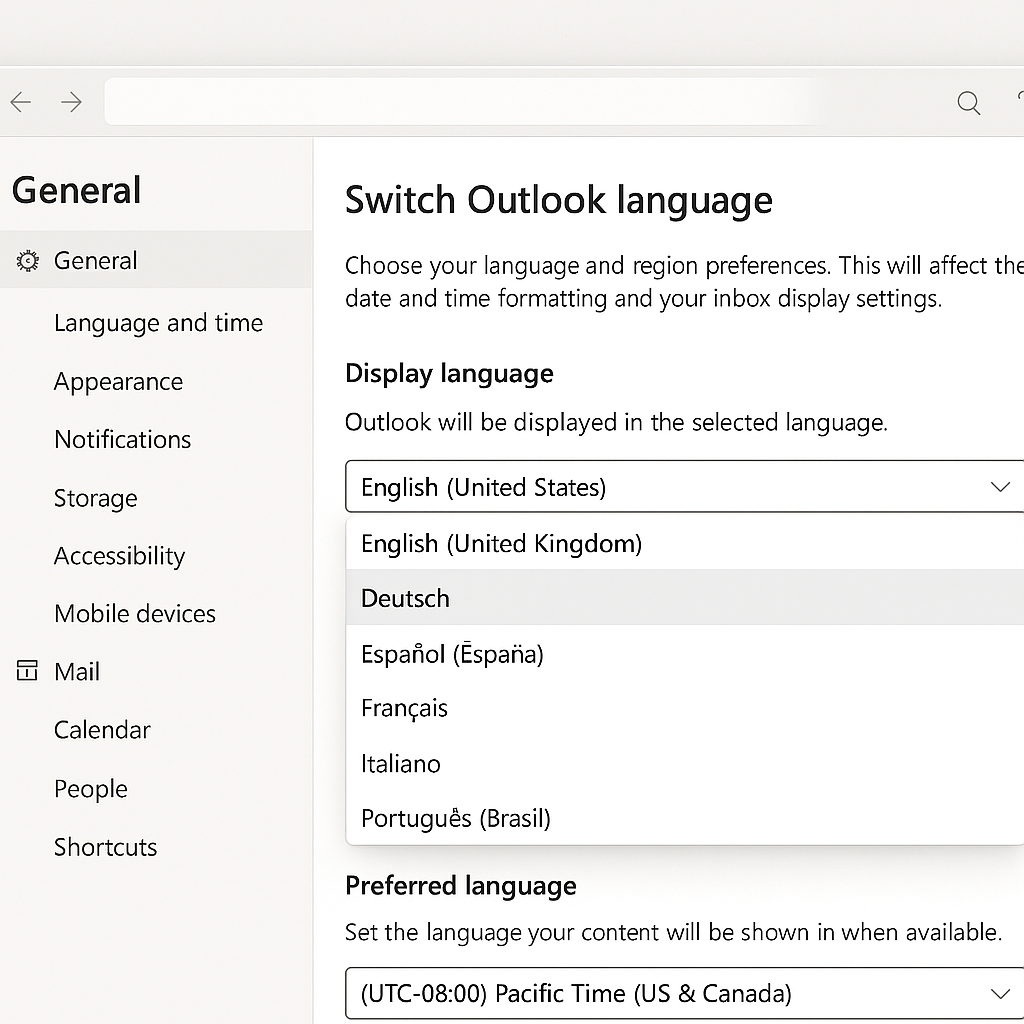Click the forward arrow icon
The height and width of the screenshot is (1024, 1024).
[x=71, y=102]
